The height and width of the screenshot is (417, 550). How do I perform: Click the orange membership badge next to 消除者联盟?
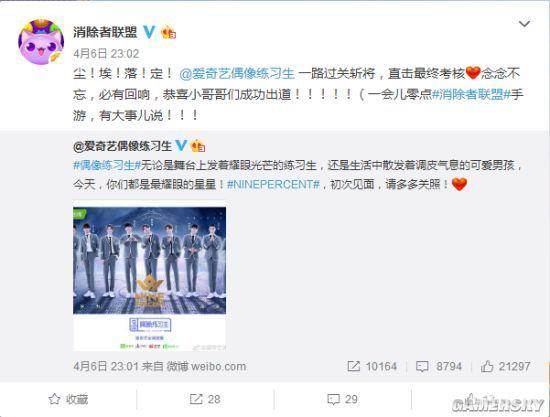[168, 33]
